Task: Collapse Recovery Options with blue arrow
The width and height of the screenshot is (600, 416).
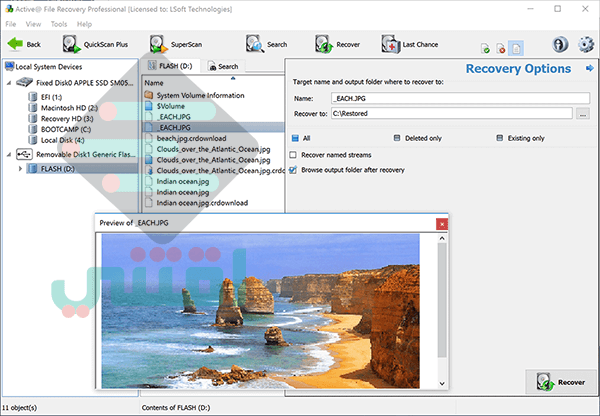Action: (589, 69)
